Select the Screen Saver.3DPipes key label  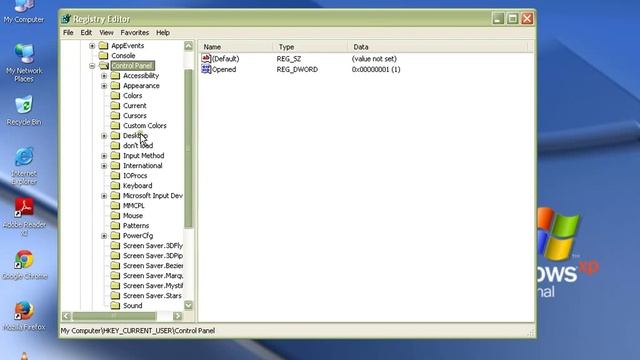click(x=153, y=256)
